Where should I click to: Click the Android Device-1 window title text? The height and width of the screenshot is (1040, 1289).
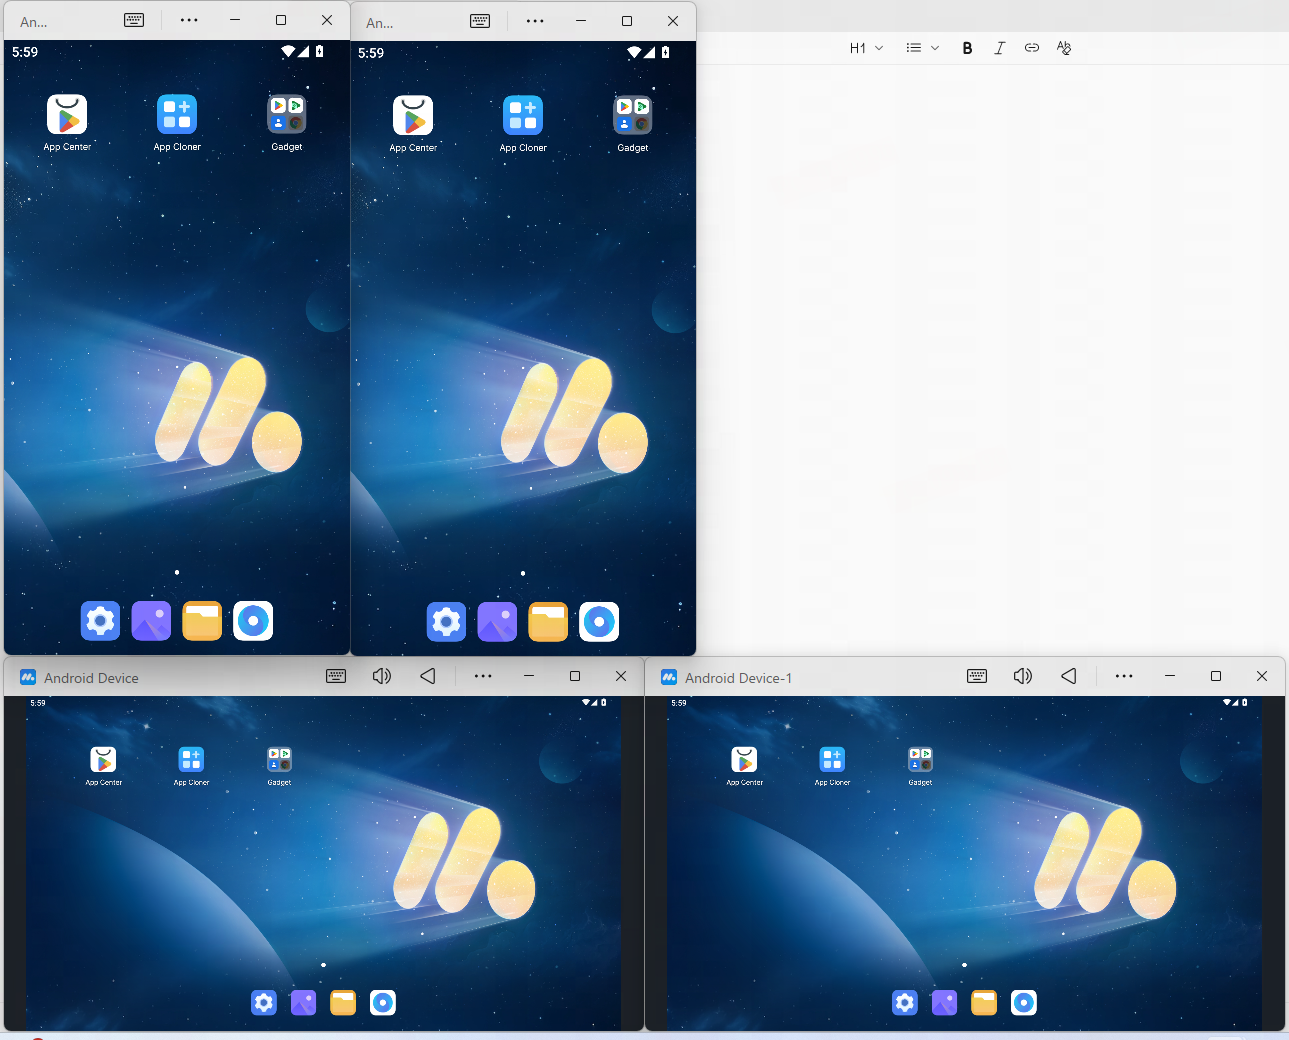738,678
